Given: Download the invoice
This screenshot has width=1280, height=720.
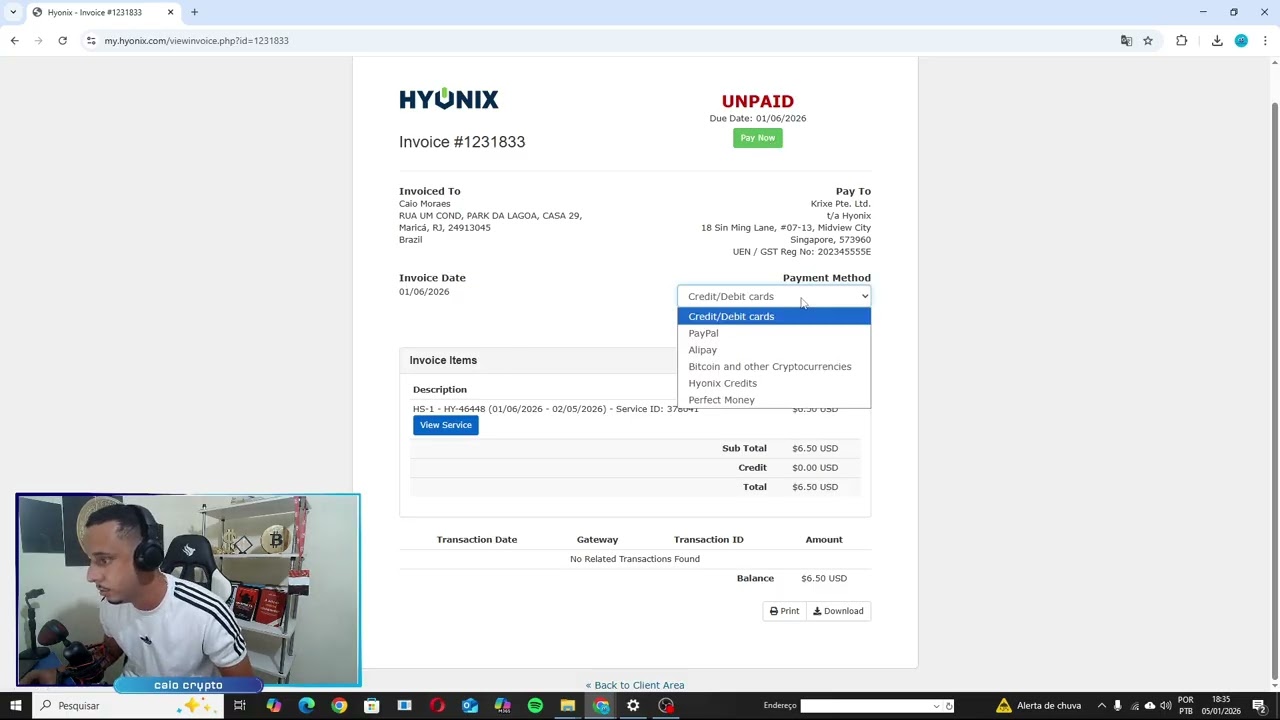Looking at the screenshot, I should [838, 611].
